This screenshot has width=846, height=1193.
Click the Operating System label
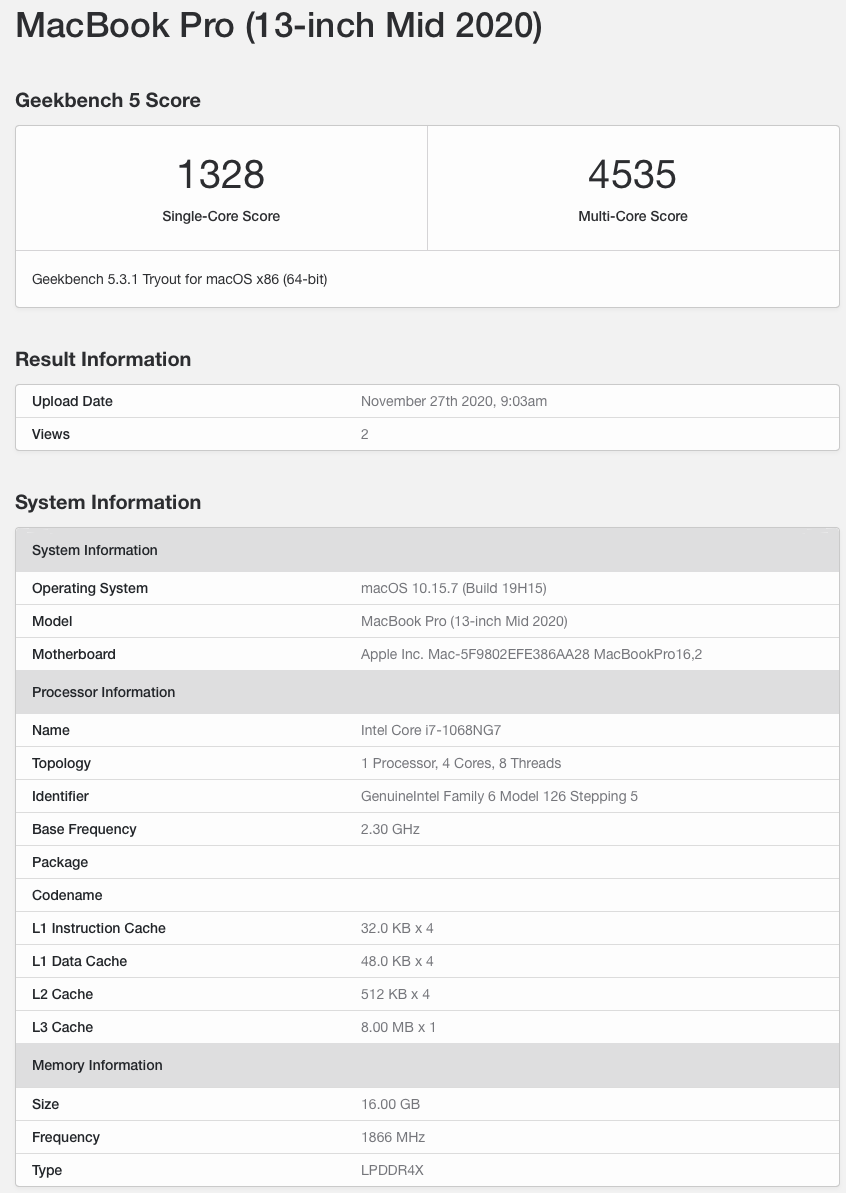point(90,588)
